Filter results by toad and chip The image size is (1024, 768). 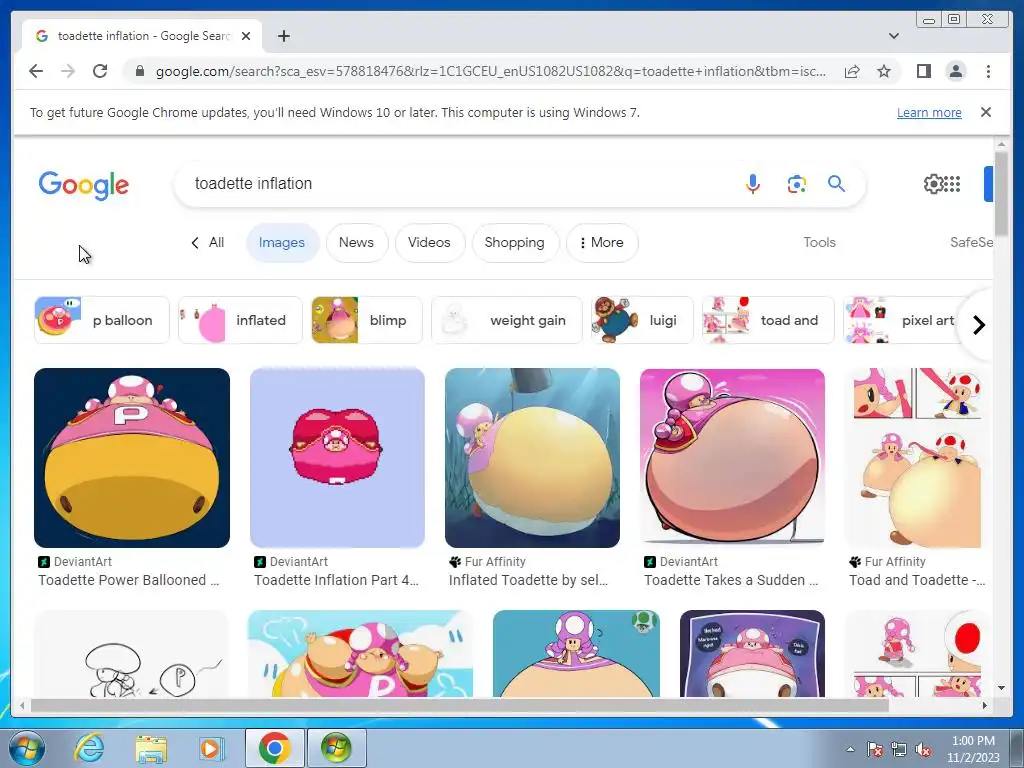(x=768, y=320)
